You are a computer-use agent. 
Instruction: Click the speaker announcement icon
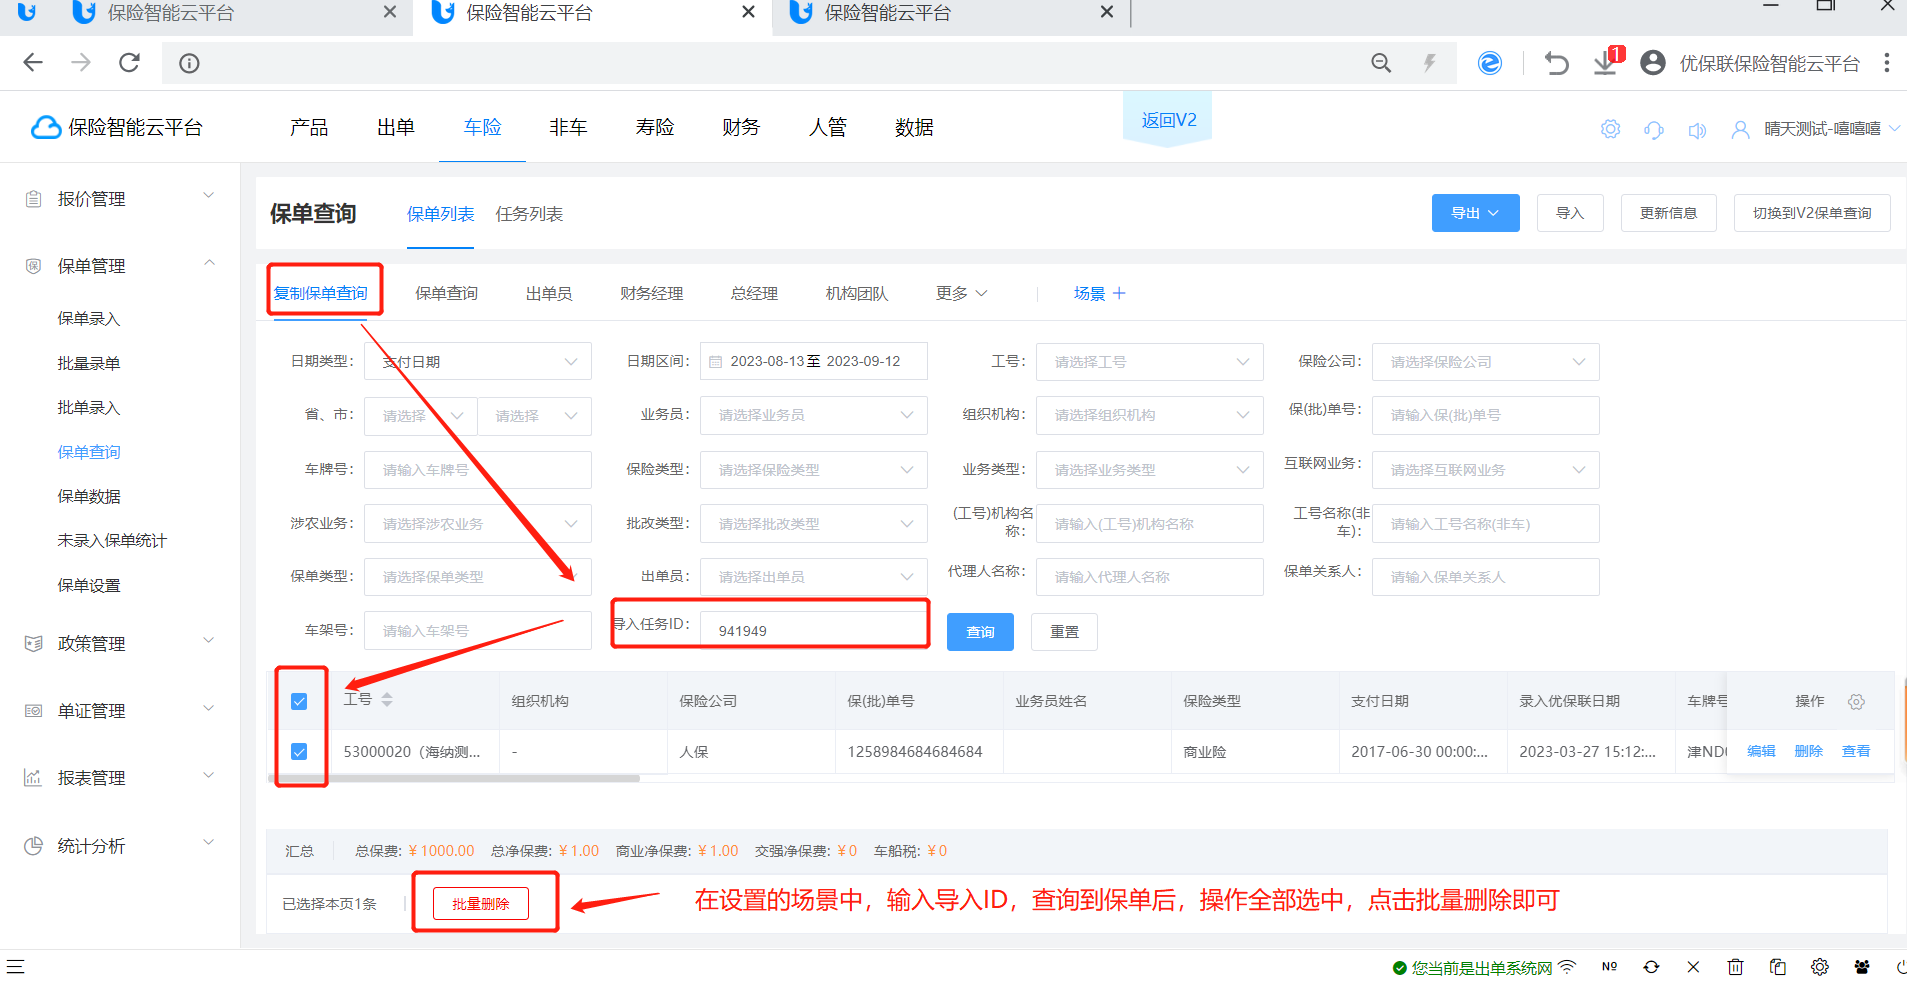pos(1697,130)
